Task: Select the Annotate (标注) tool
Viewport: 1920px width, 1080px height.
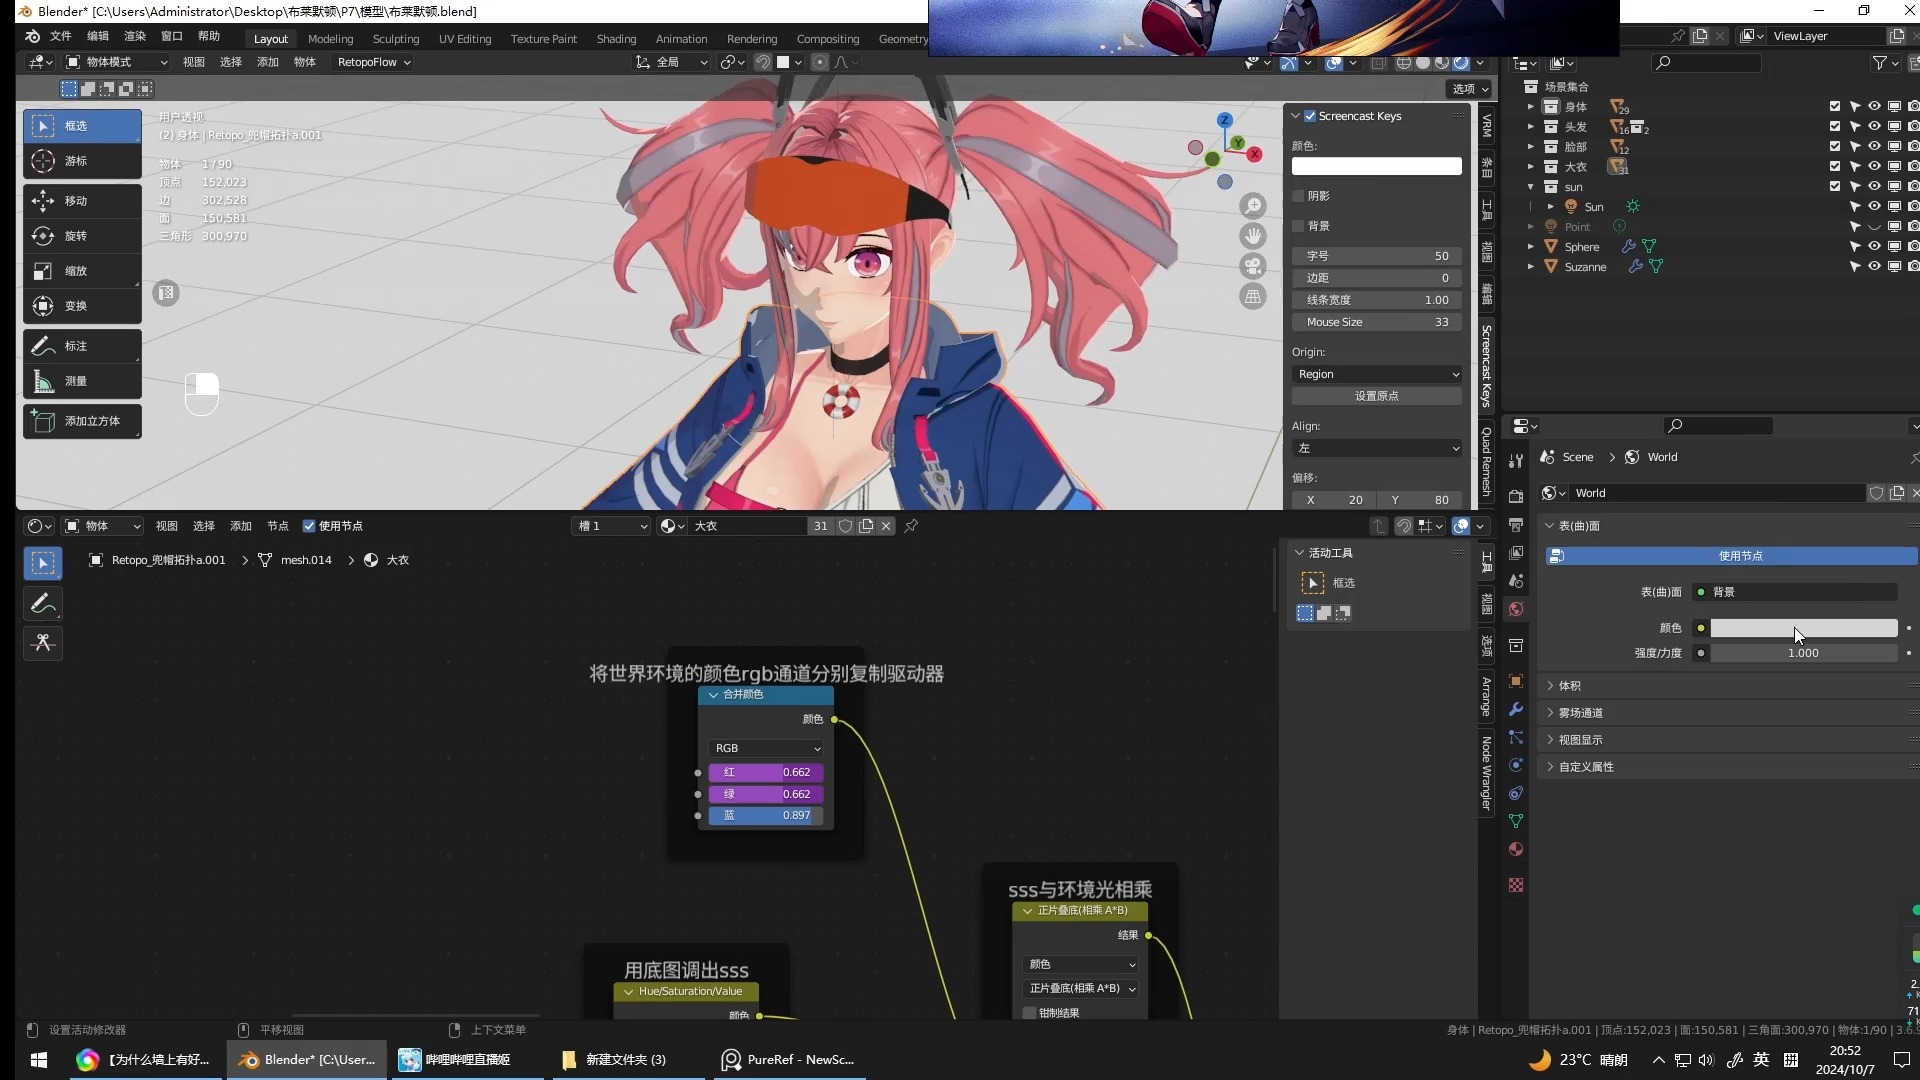Action: [x=82, y=346]
